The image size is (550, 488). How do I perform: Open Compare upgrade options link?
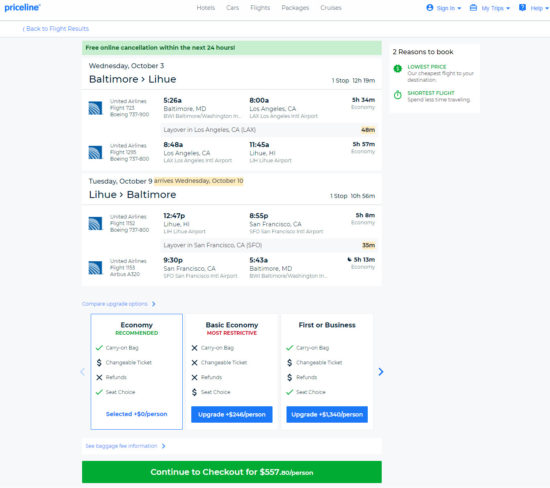115,304
